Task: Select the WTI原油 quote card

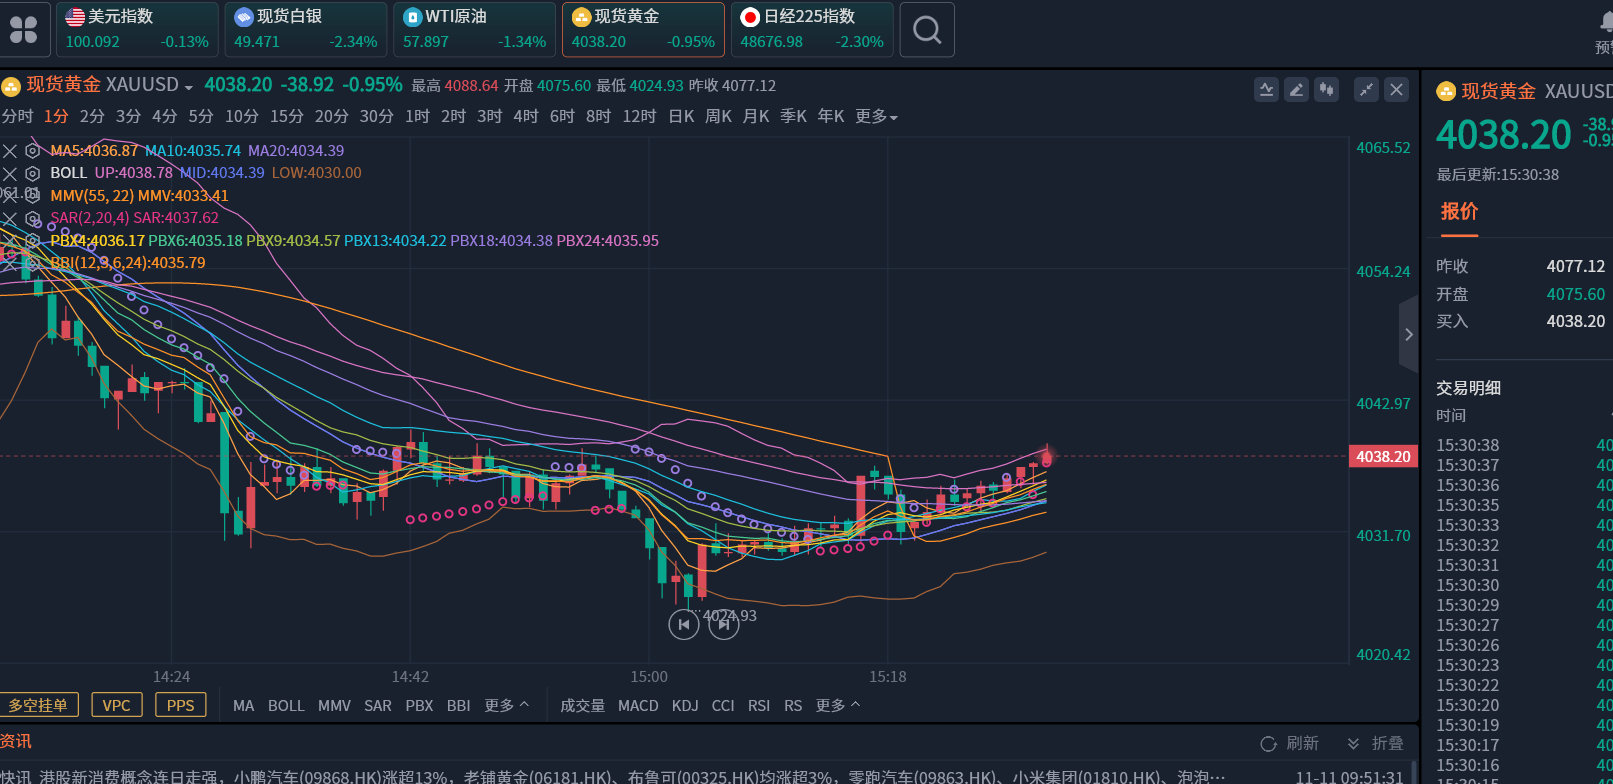Action: [x=474, y=29]
